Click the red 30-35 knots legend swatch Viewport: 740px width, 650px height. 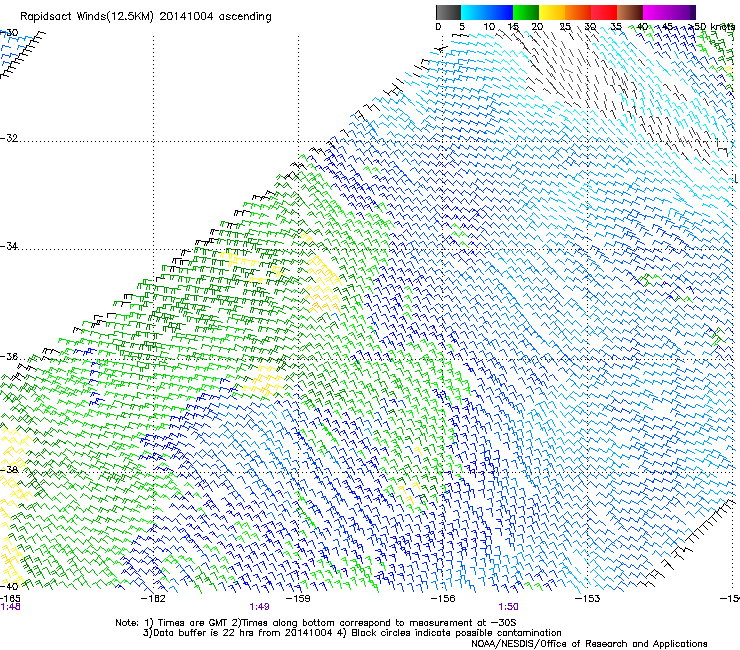point(604,12)
